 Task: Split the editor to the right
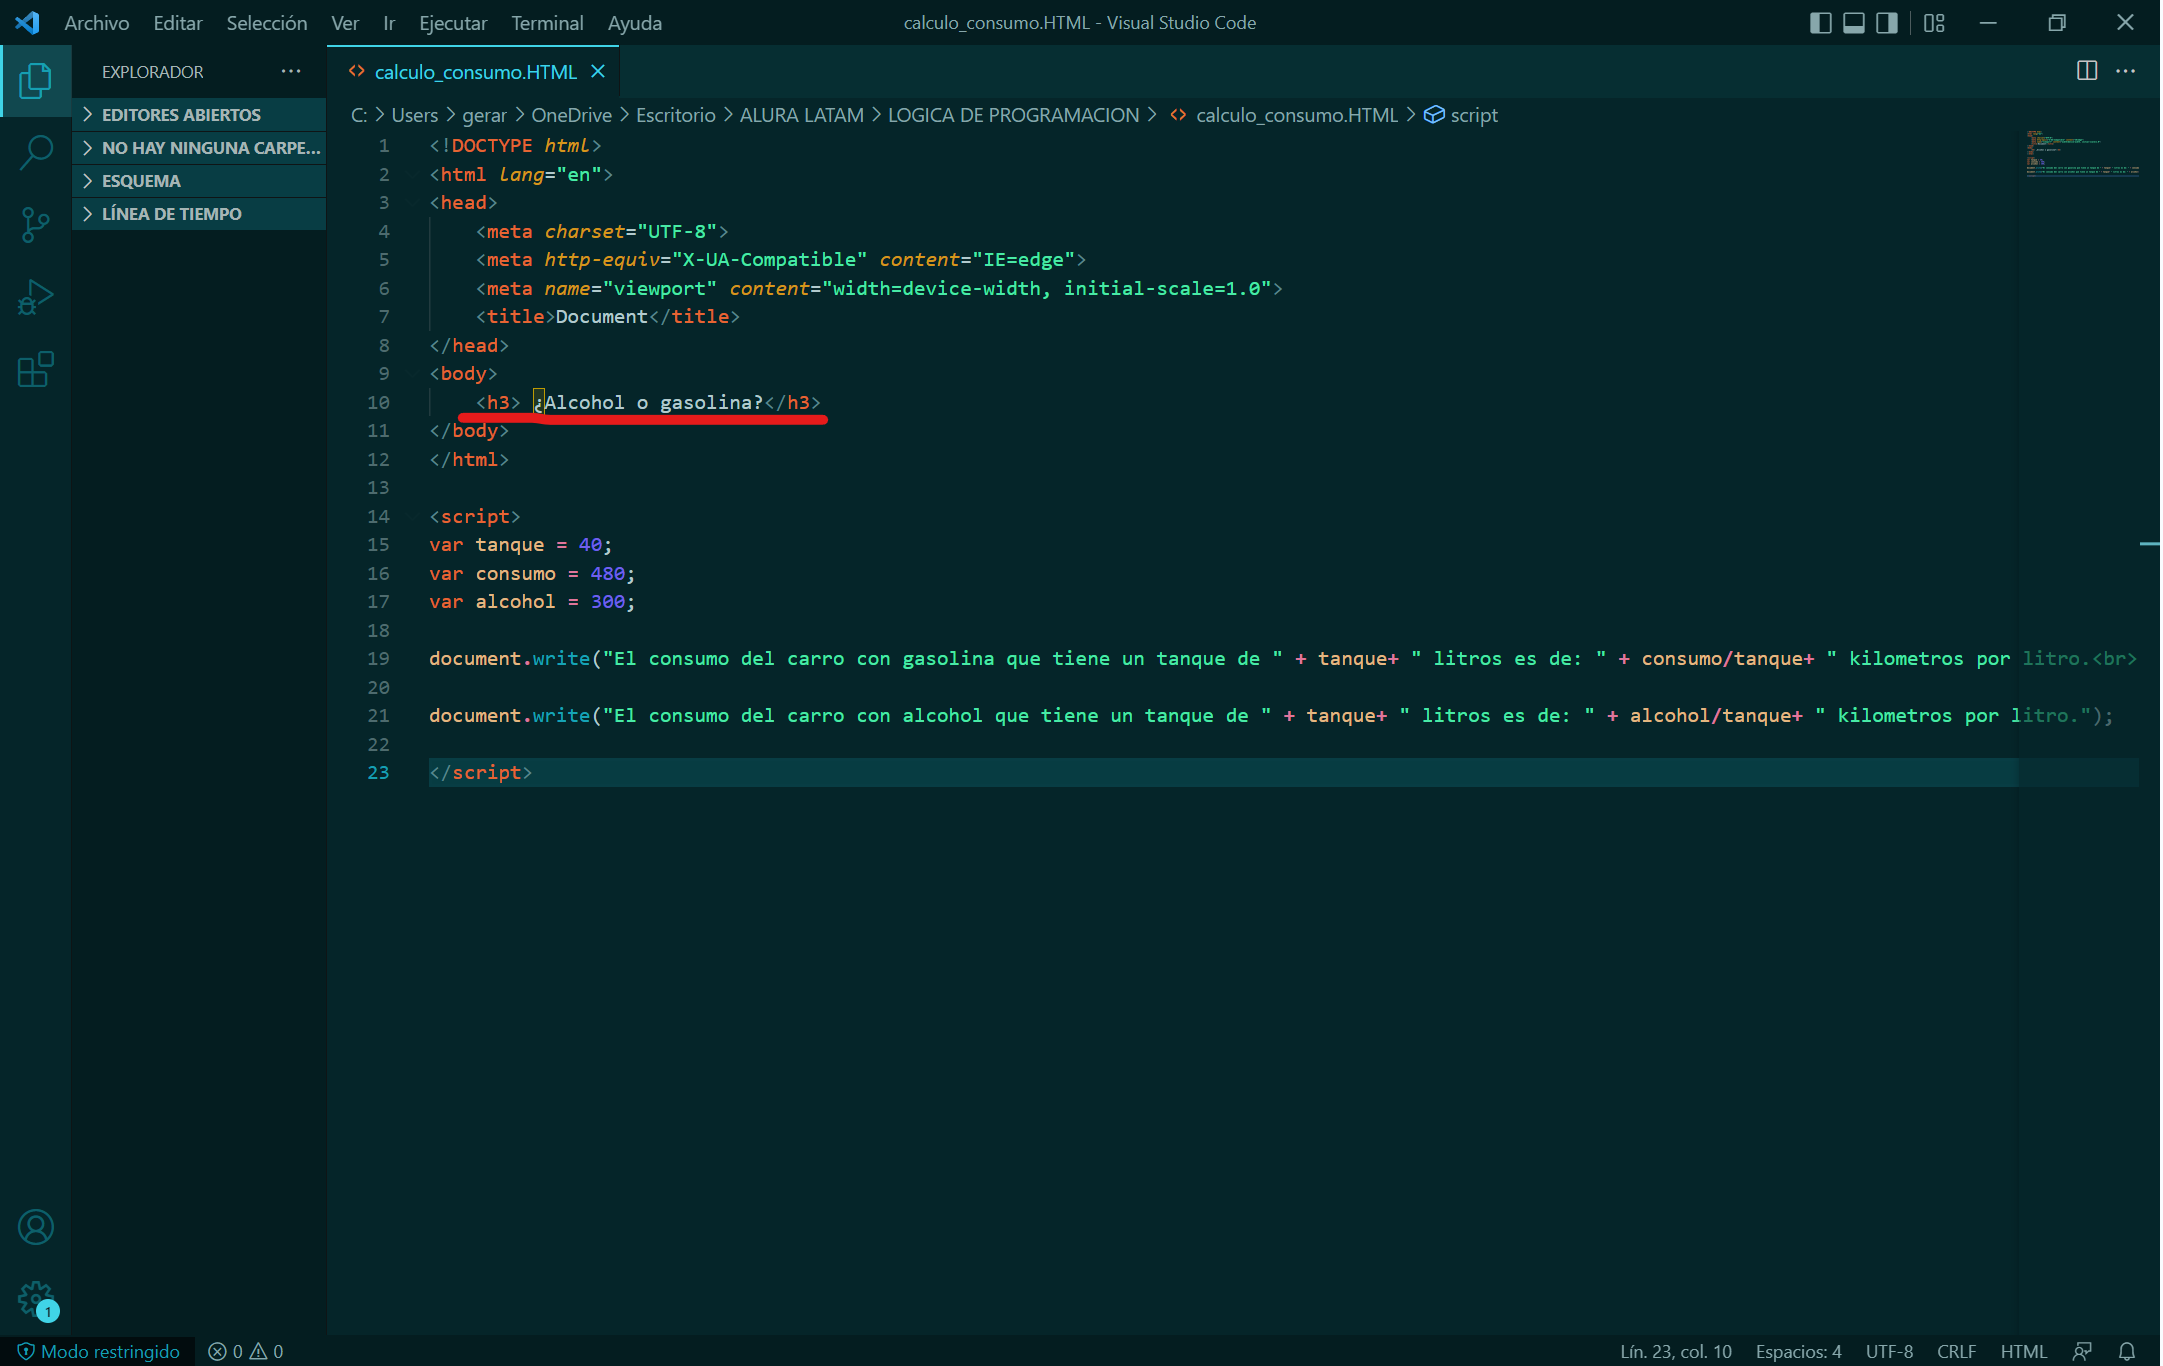pos(2087,71)
